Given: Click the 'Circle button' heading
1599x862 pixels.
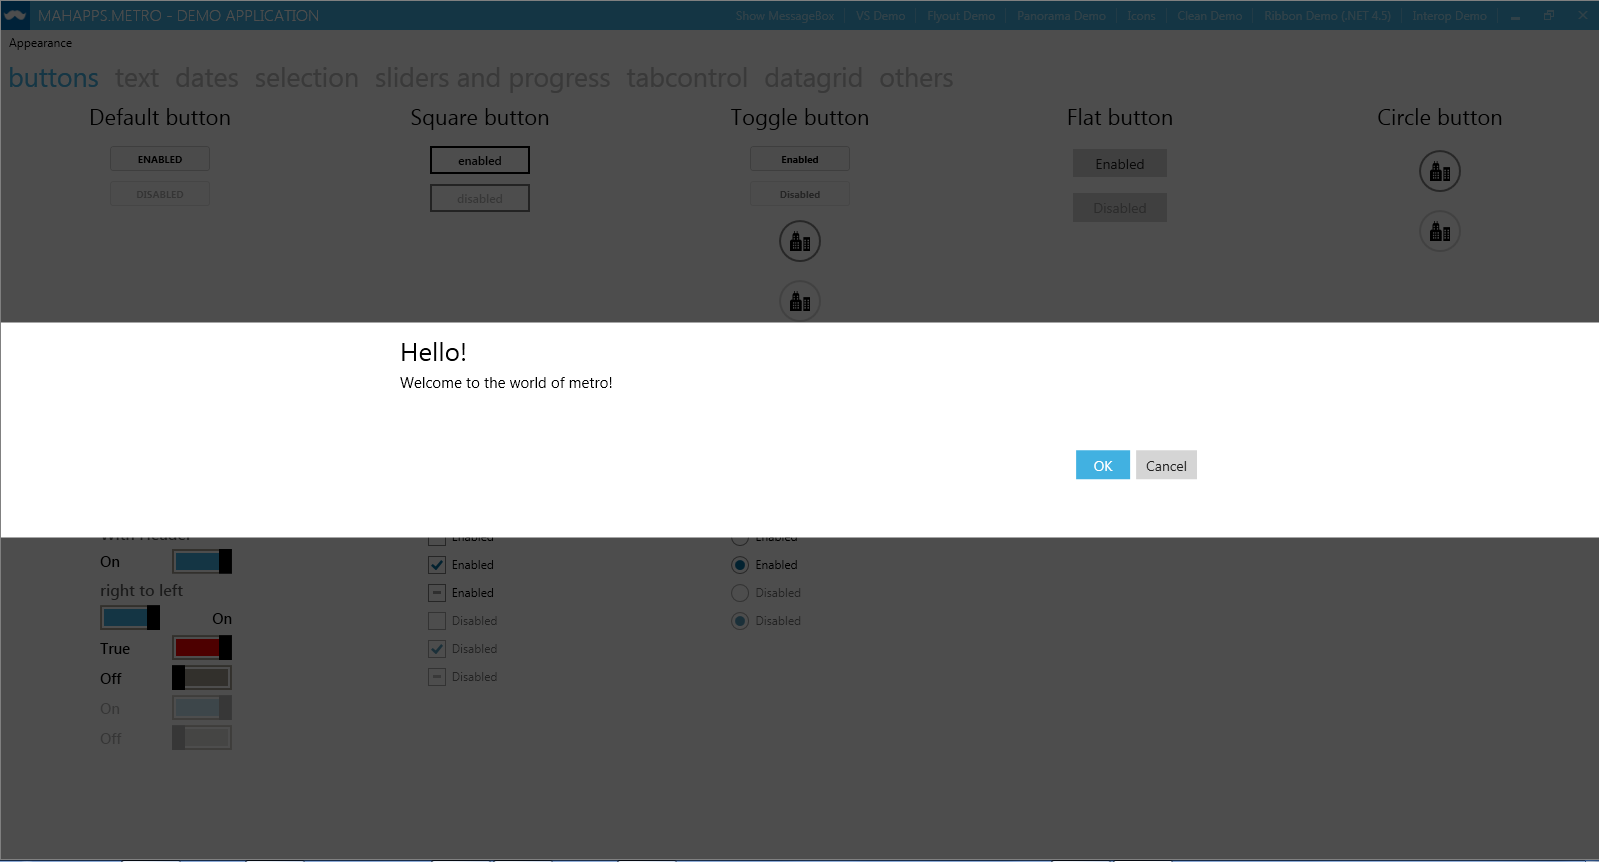Looking at the screenshot, I should pyautogui.click(x=1440, y=118).
